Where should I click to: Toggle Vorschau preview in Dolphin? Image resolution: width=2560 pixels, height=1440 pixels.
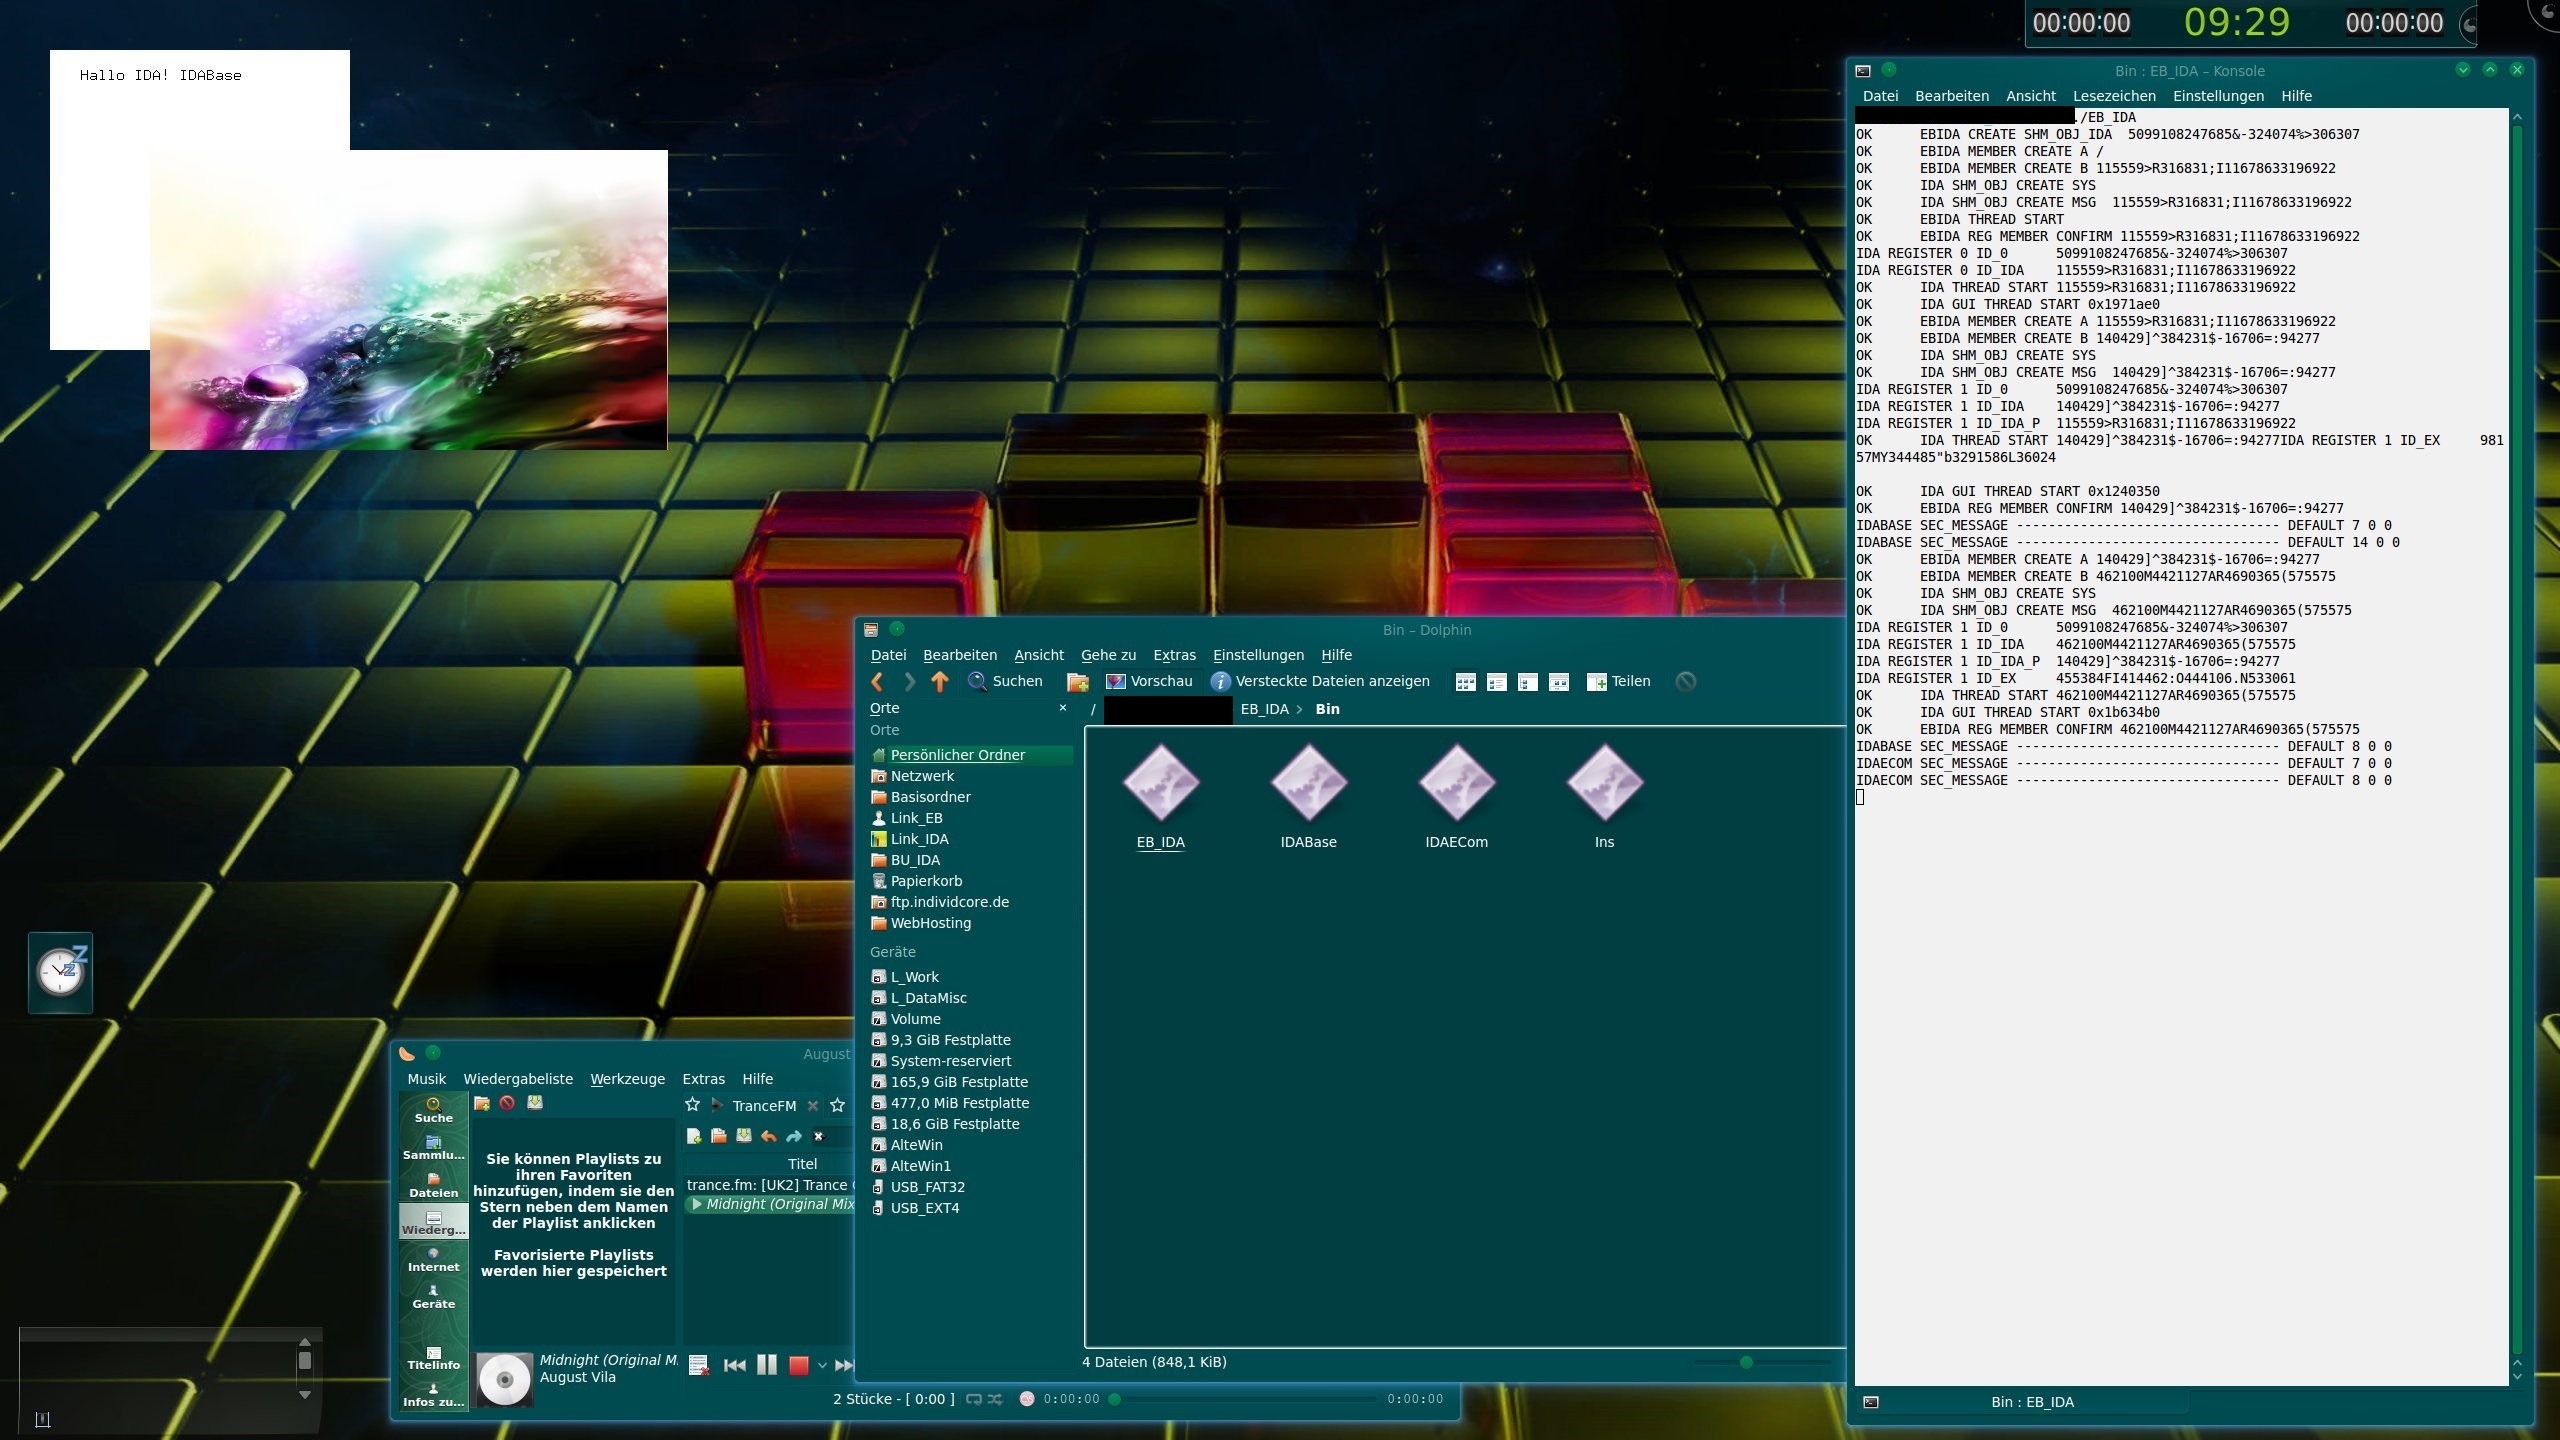pyautogui.click(x=1149, y=681)
